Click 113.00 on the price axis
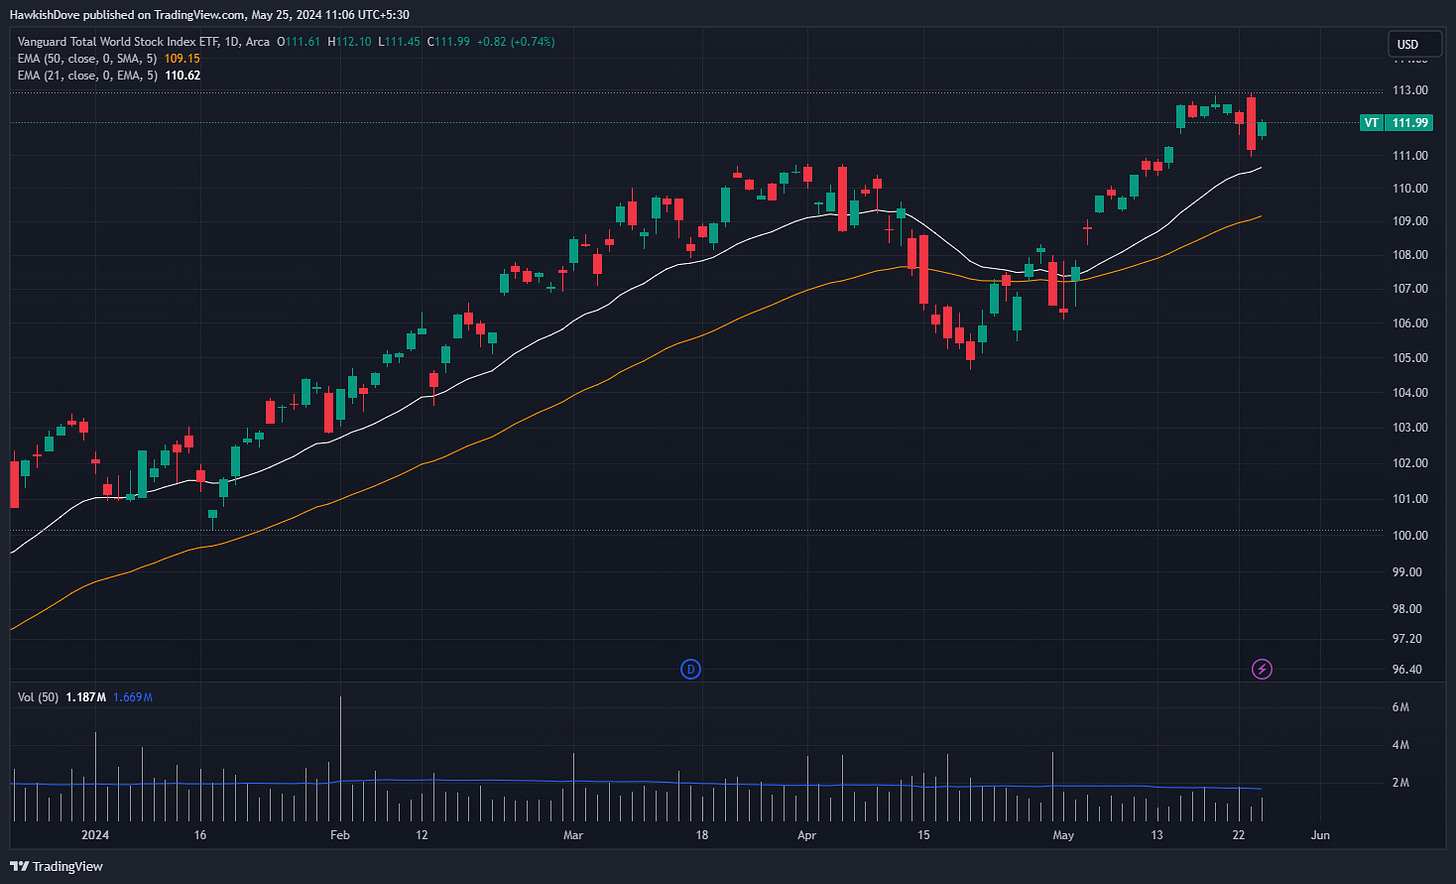 [1410, 90]
